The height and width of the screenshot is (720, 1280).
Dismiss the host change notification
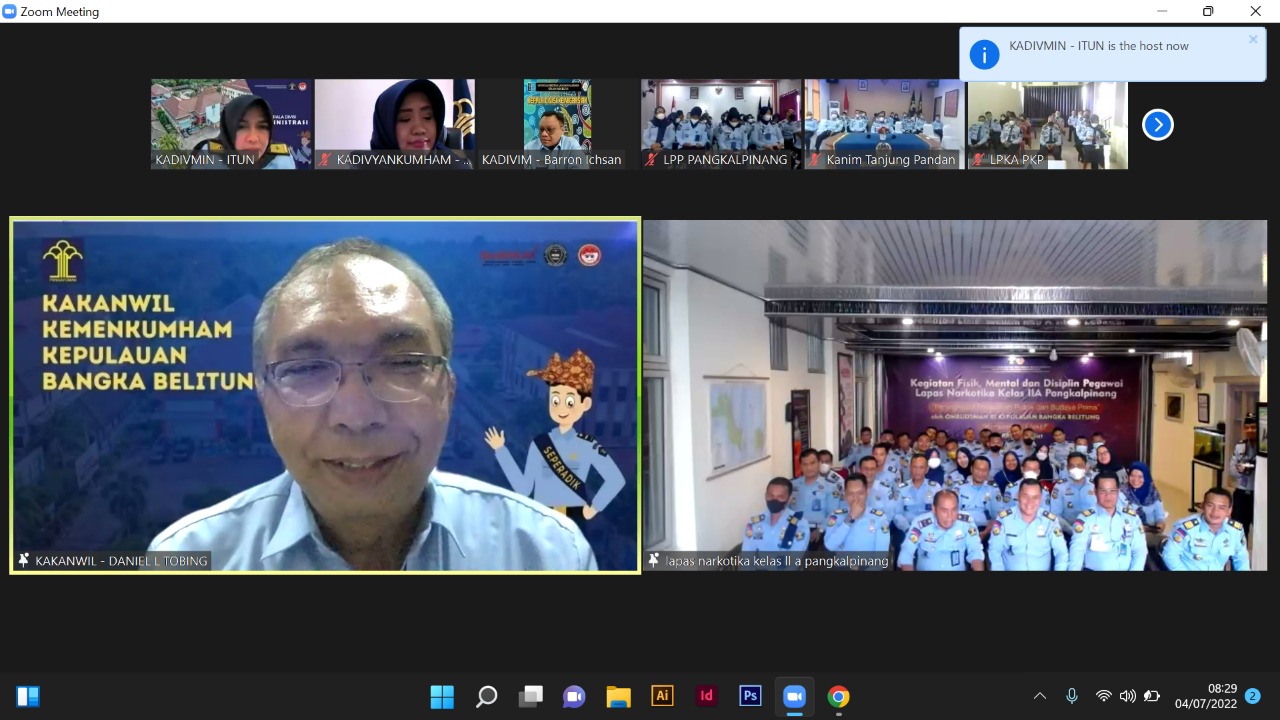click(1253, 40)
